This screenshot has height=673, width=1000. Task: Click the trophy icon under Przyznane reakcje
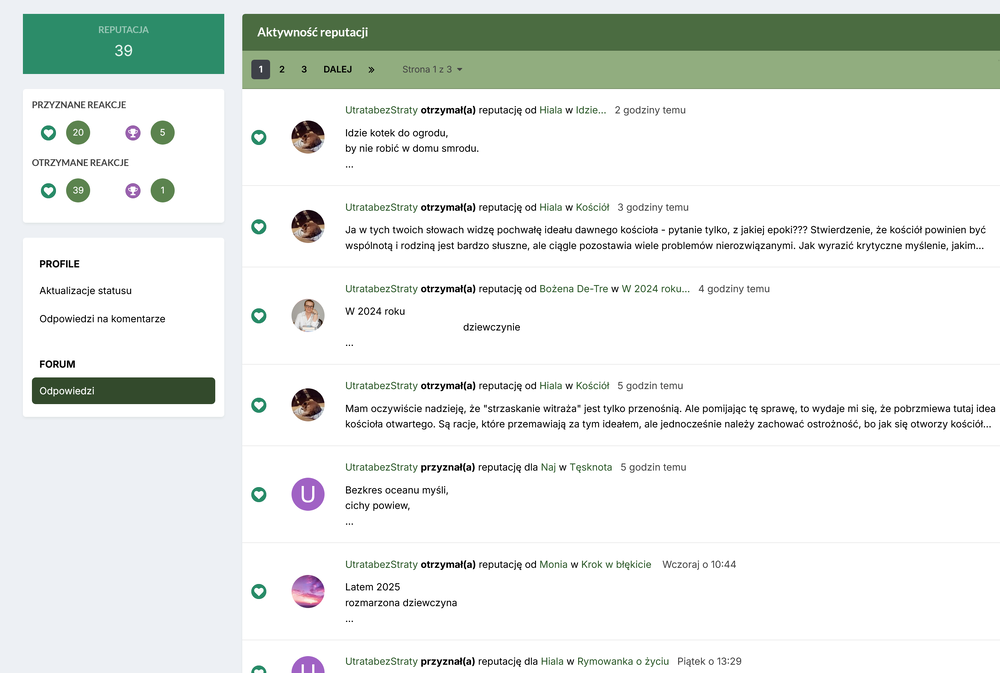coord(133,133)
